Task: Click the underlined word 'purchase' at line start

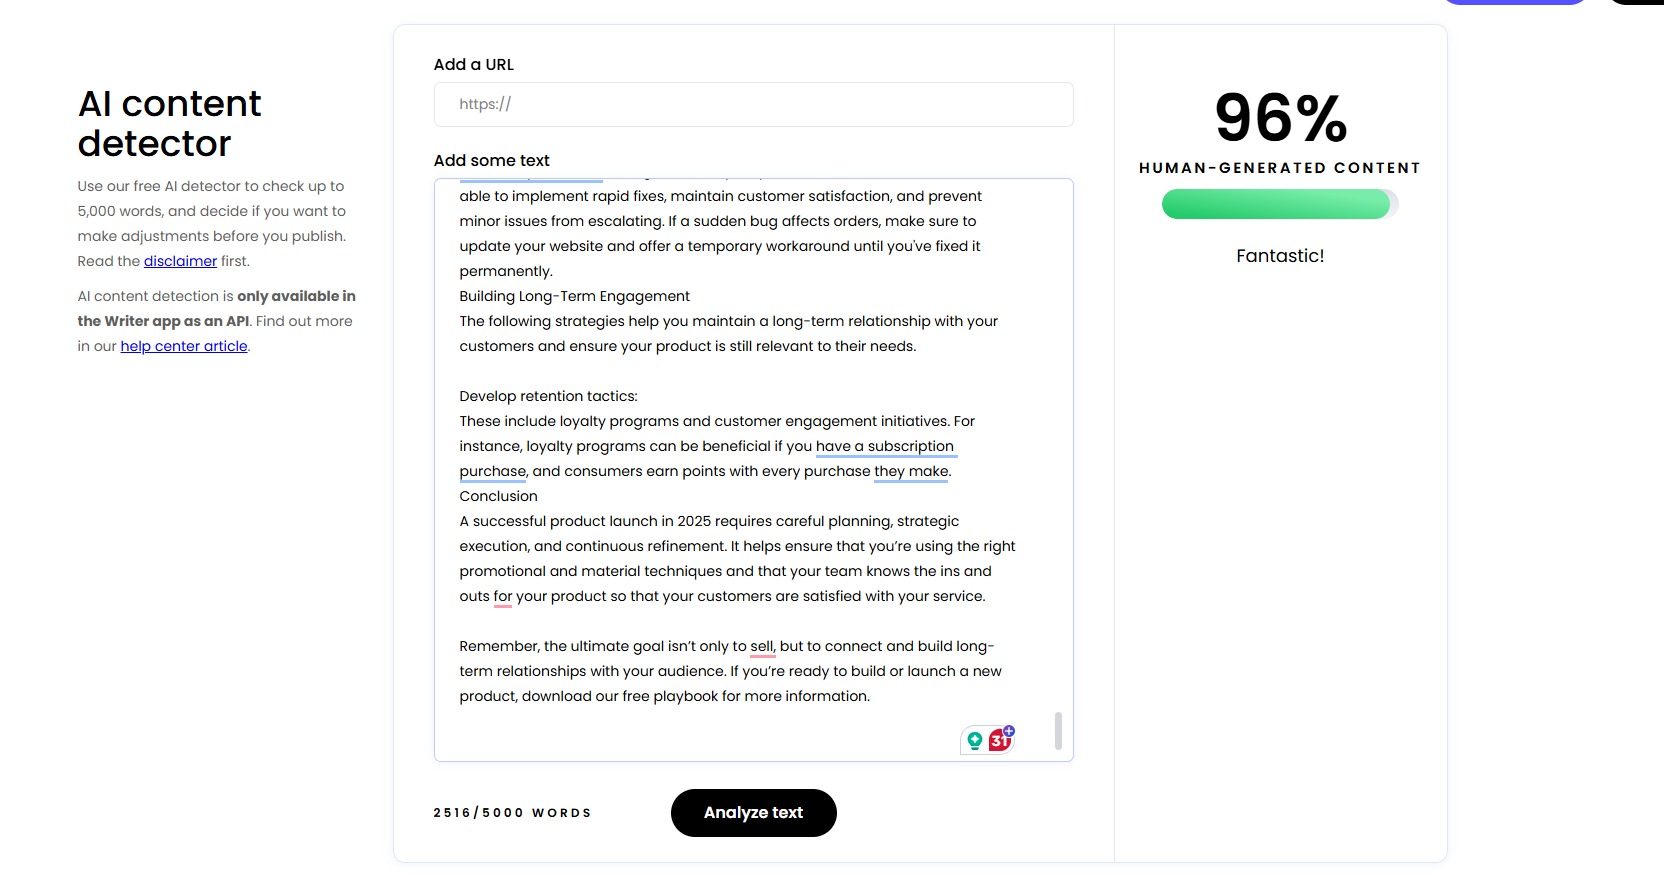Action: [x=492, y=471]
